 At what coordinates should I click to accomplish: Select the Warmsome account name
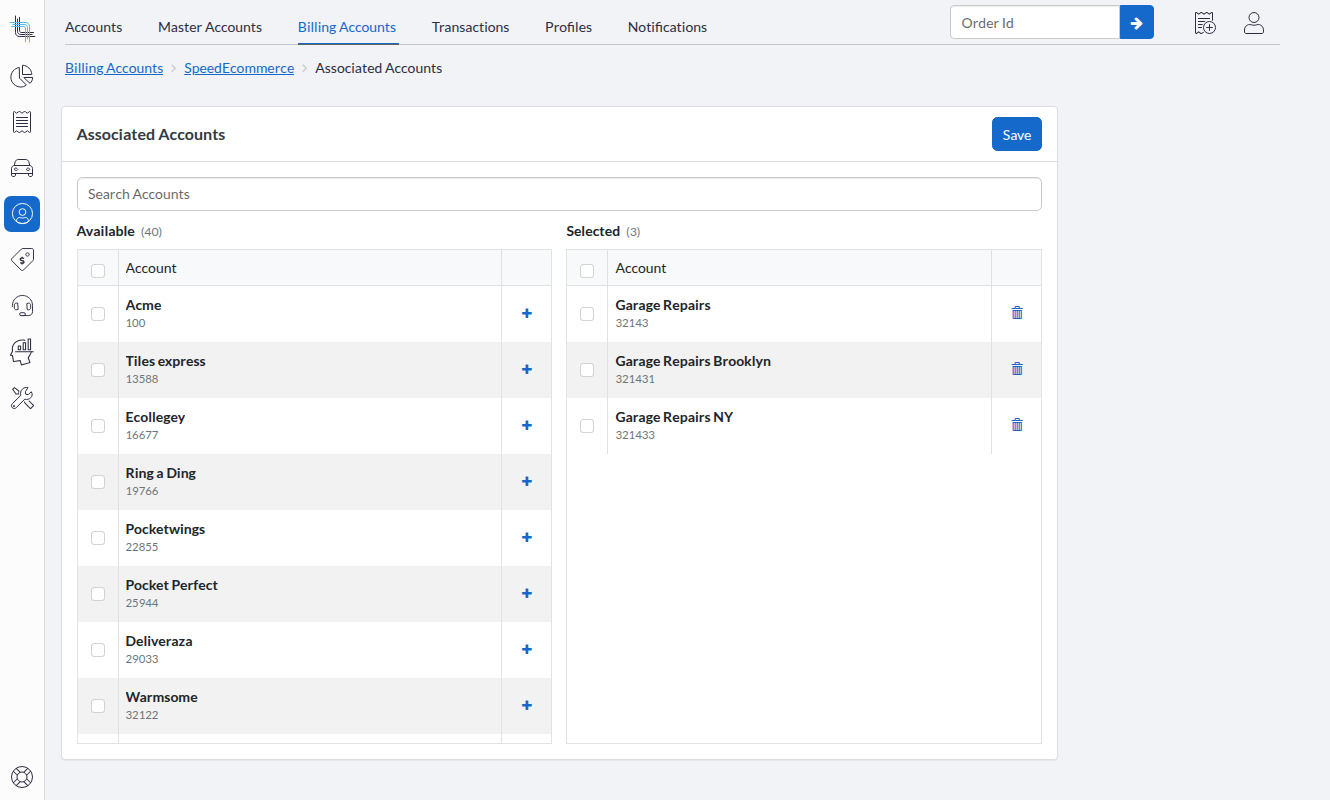(162, 697)
